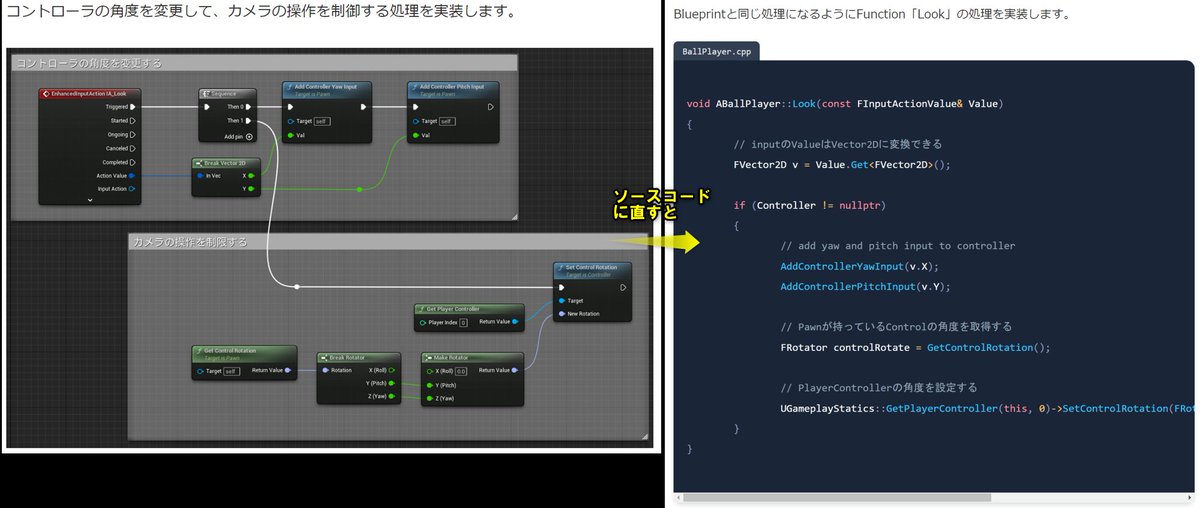1200x508 pixels.
Task: Click the Y (Pitch) output pin on Break Rotator
Action: coord(391,383)
